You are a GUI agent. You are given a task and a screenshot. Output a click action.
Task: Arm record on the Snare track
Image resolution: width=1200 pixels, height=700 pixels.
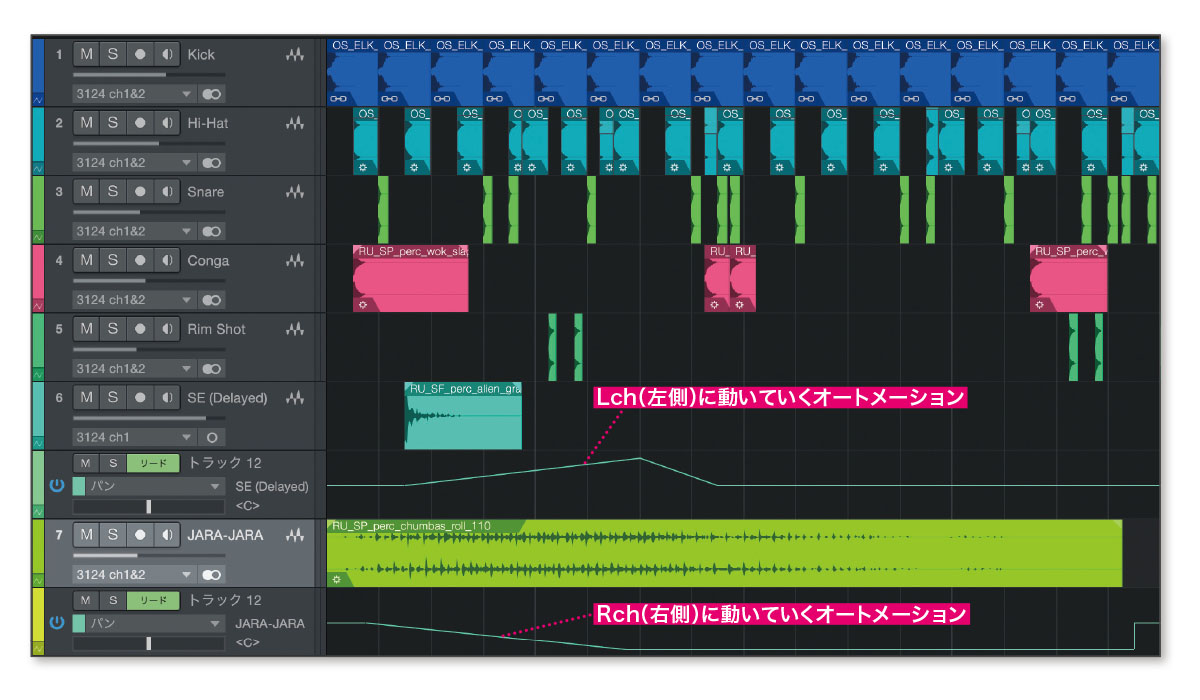pyautogui.click(x=140, y=191)
